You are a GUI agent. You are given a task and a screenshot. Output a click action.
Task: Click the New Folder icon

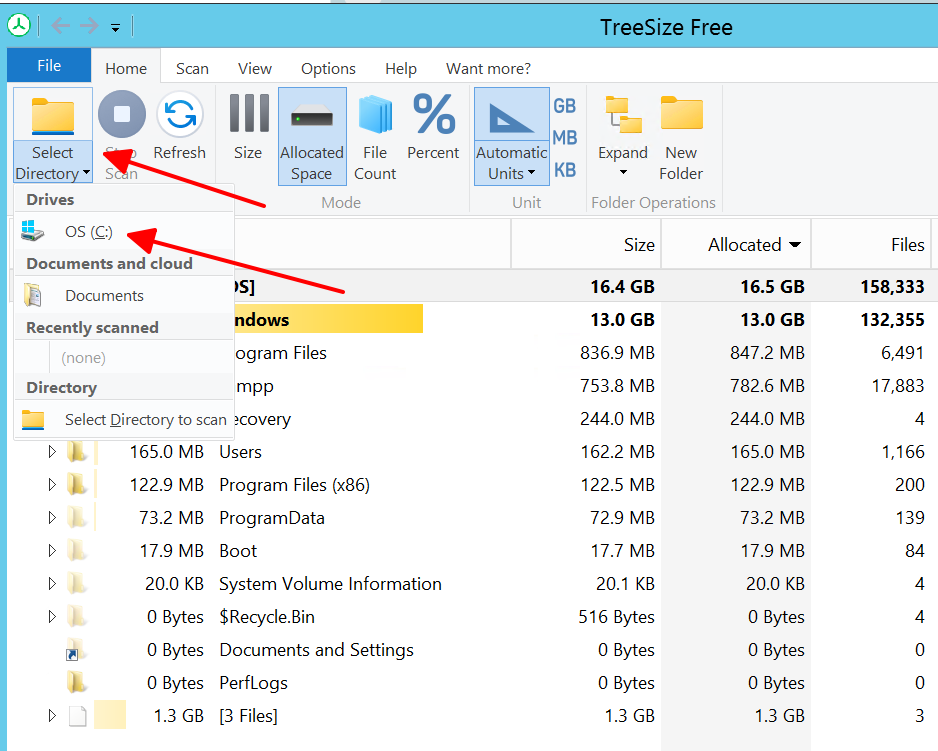[681, 113]
